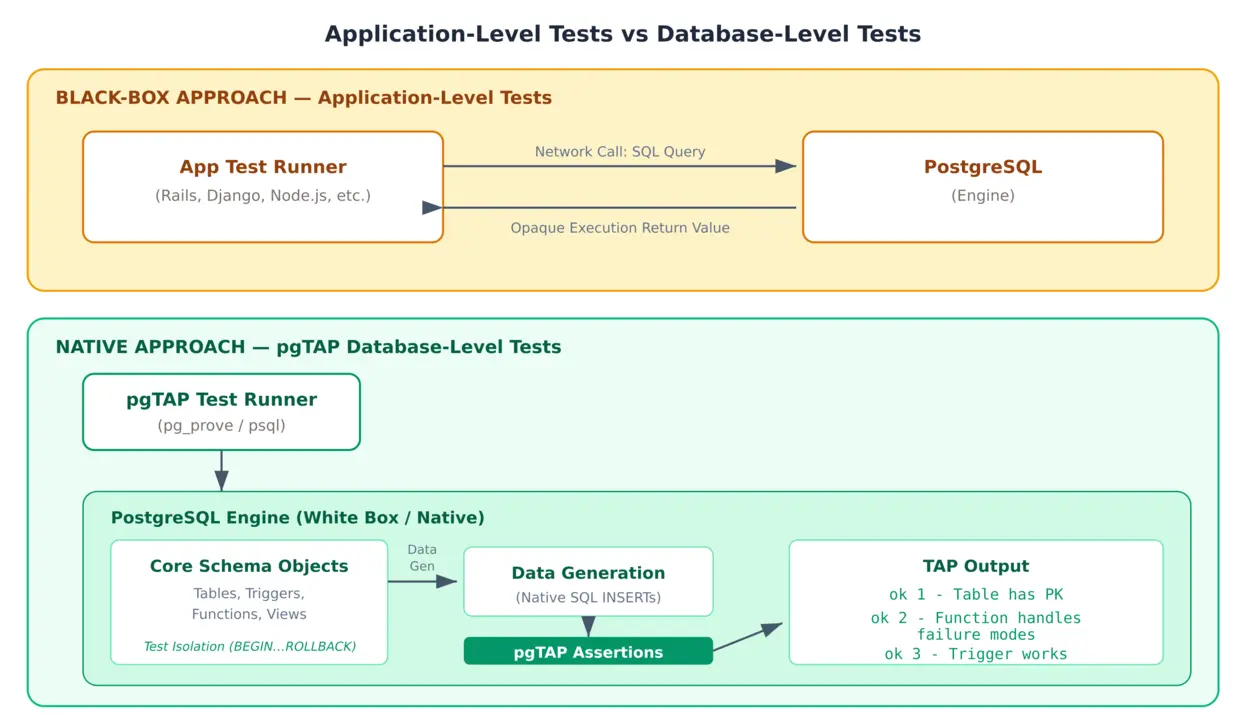Image resolution: width=1246 pixels, height=720 pixels.
Task: Click 'ok 2 - Function handles failure modes' line
Action: 976,626
